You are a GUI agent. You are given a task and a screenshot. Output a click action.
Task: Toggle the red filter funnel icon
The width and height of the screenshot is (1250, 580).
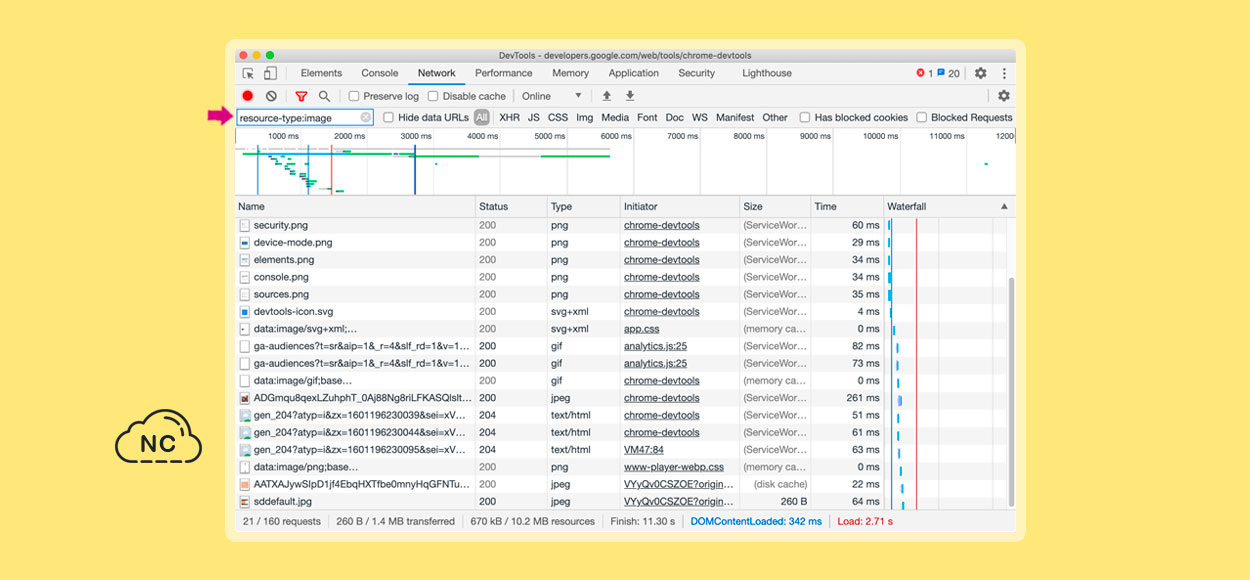point(301,96)
